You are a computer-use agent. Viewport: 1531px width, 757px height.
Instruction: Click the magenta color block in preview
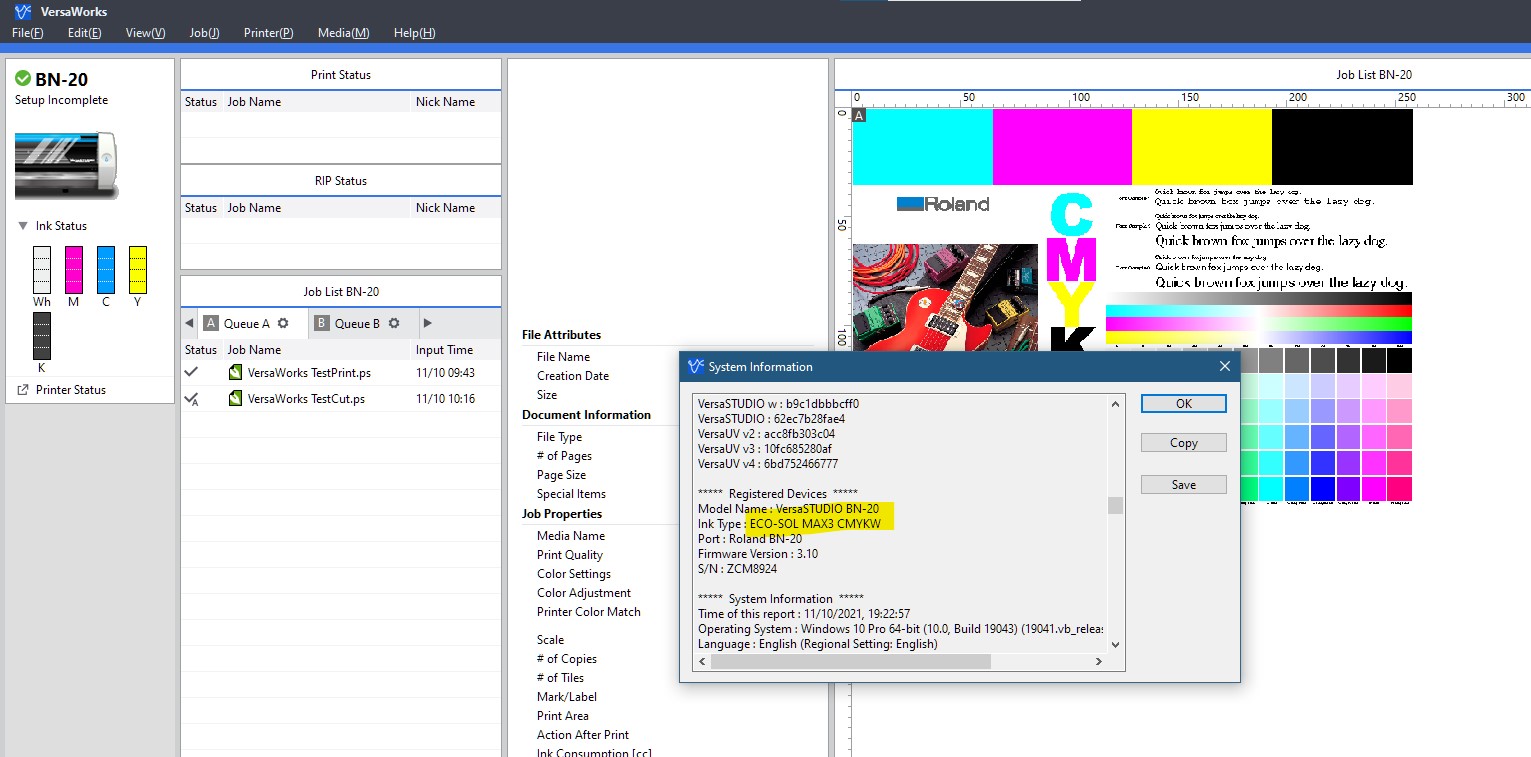point(1062,147)
